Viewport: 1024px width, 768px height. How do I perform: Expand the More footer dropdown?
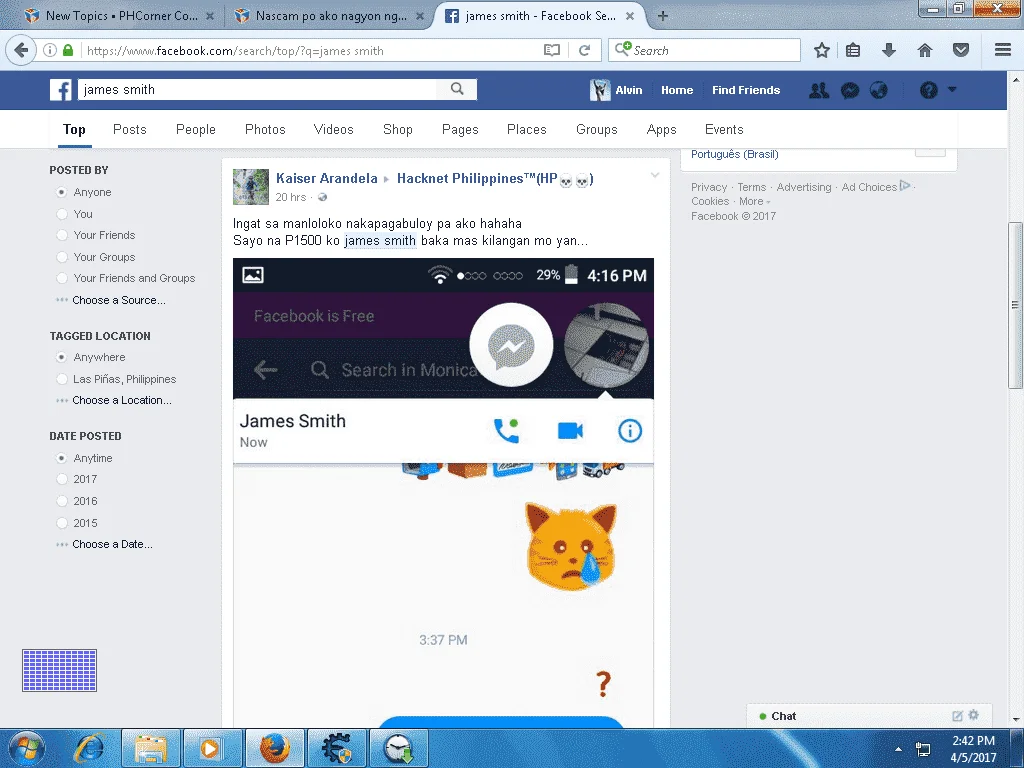[x=754, y=201]
